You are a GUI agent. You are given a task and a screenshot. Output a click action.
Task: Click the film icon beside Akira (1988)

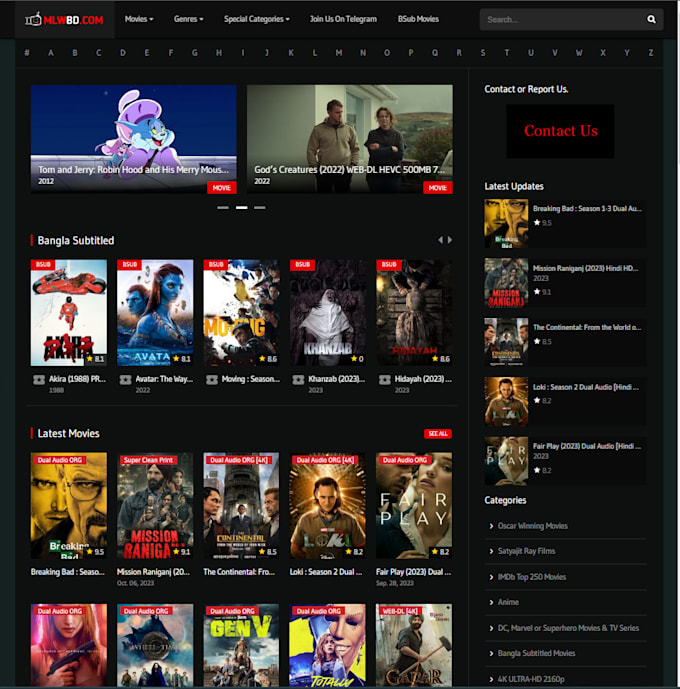39,380
